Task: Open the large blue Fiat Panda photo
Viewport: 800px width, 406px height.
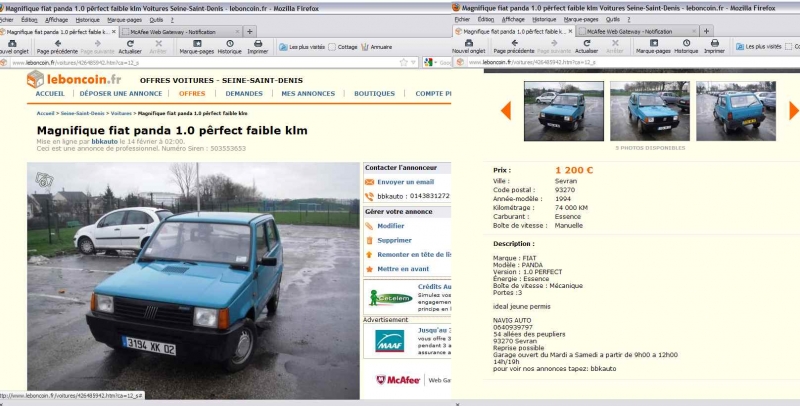Action: [193, 281]
